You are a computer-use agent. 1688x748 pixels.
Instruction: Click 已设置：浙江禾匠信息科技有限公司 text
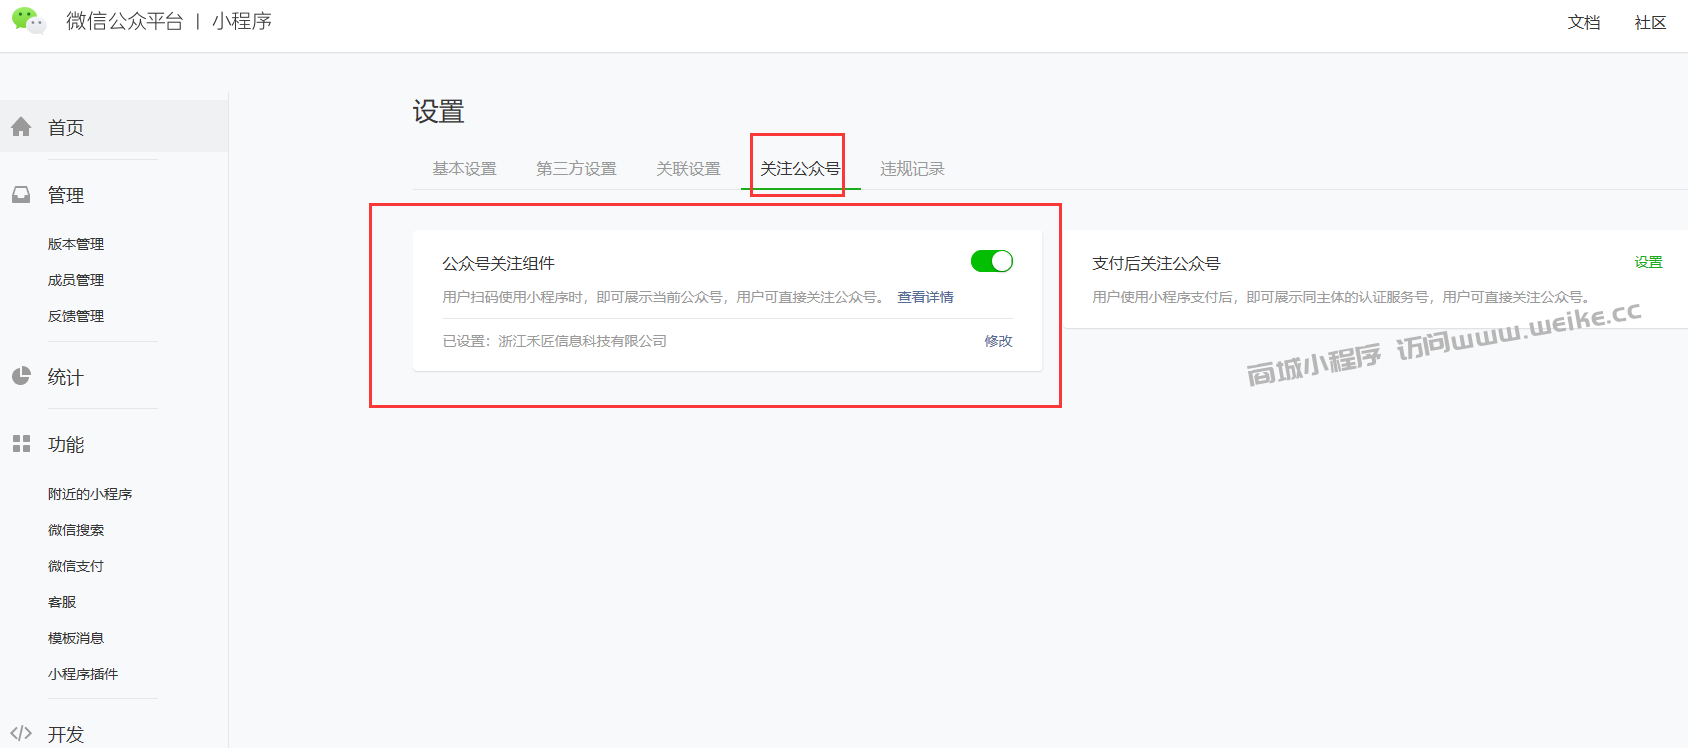555,341
